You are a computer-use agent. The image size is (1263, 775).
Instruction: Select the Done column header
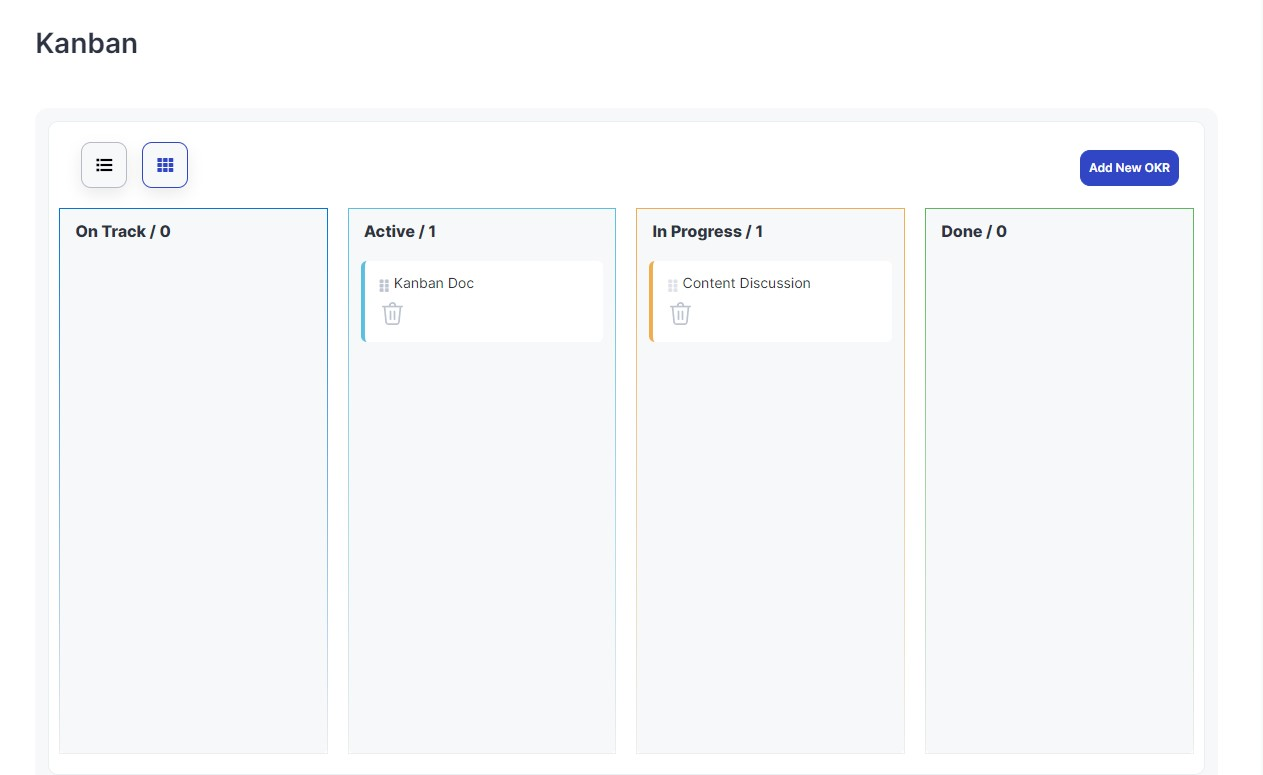click(x=973, y=231)
